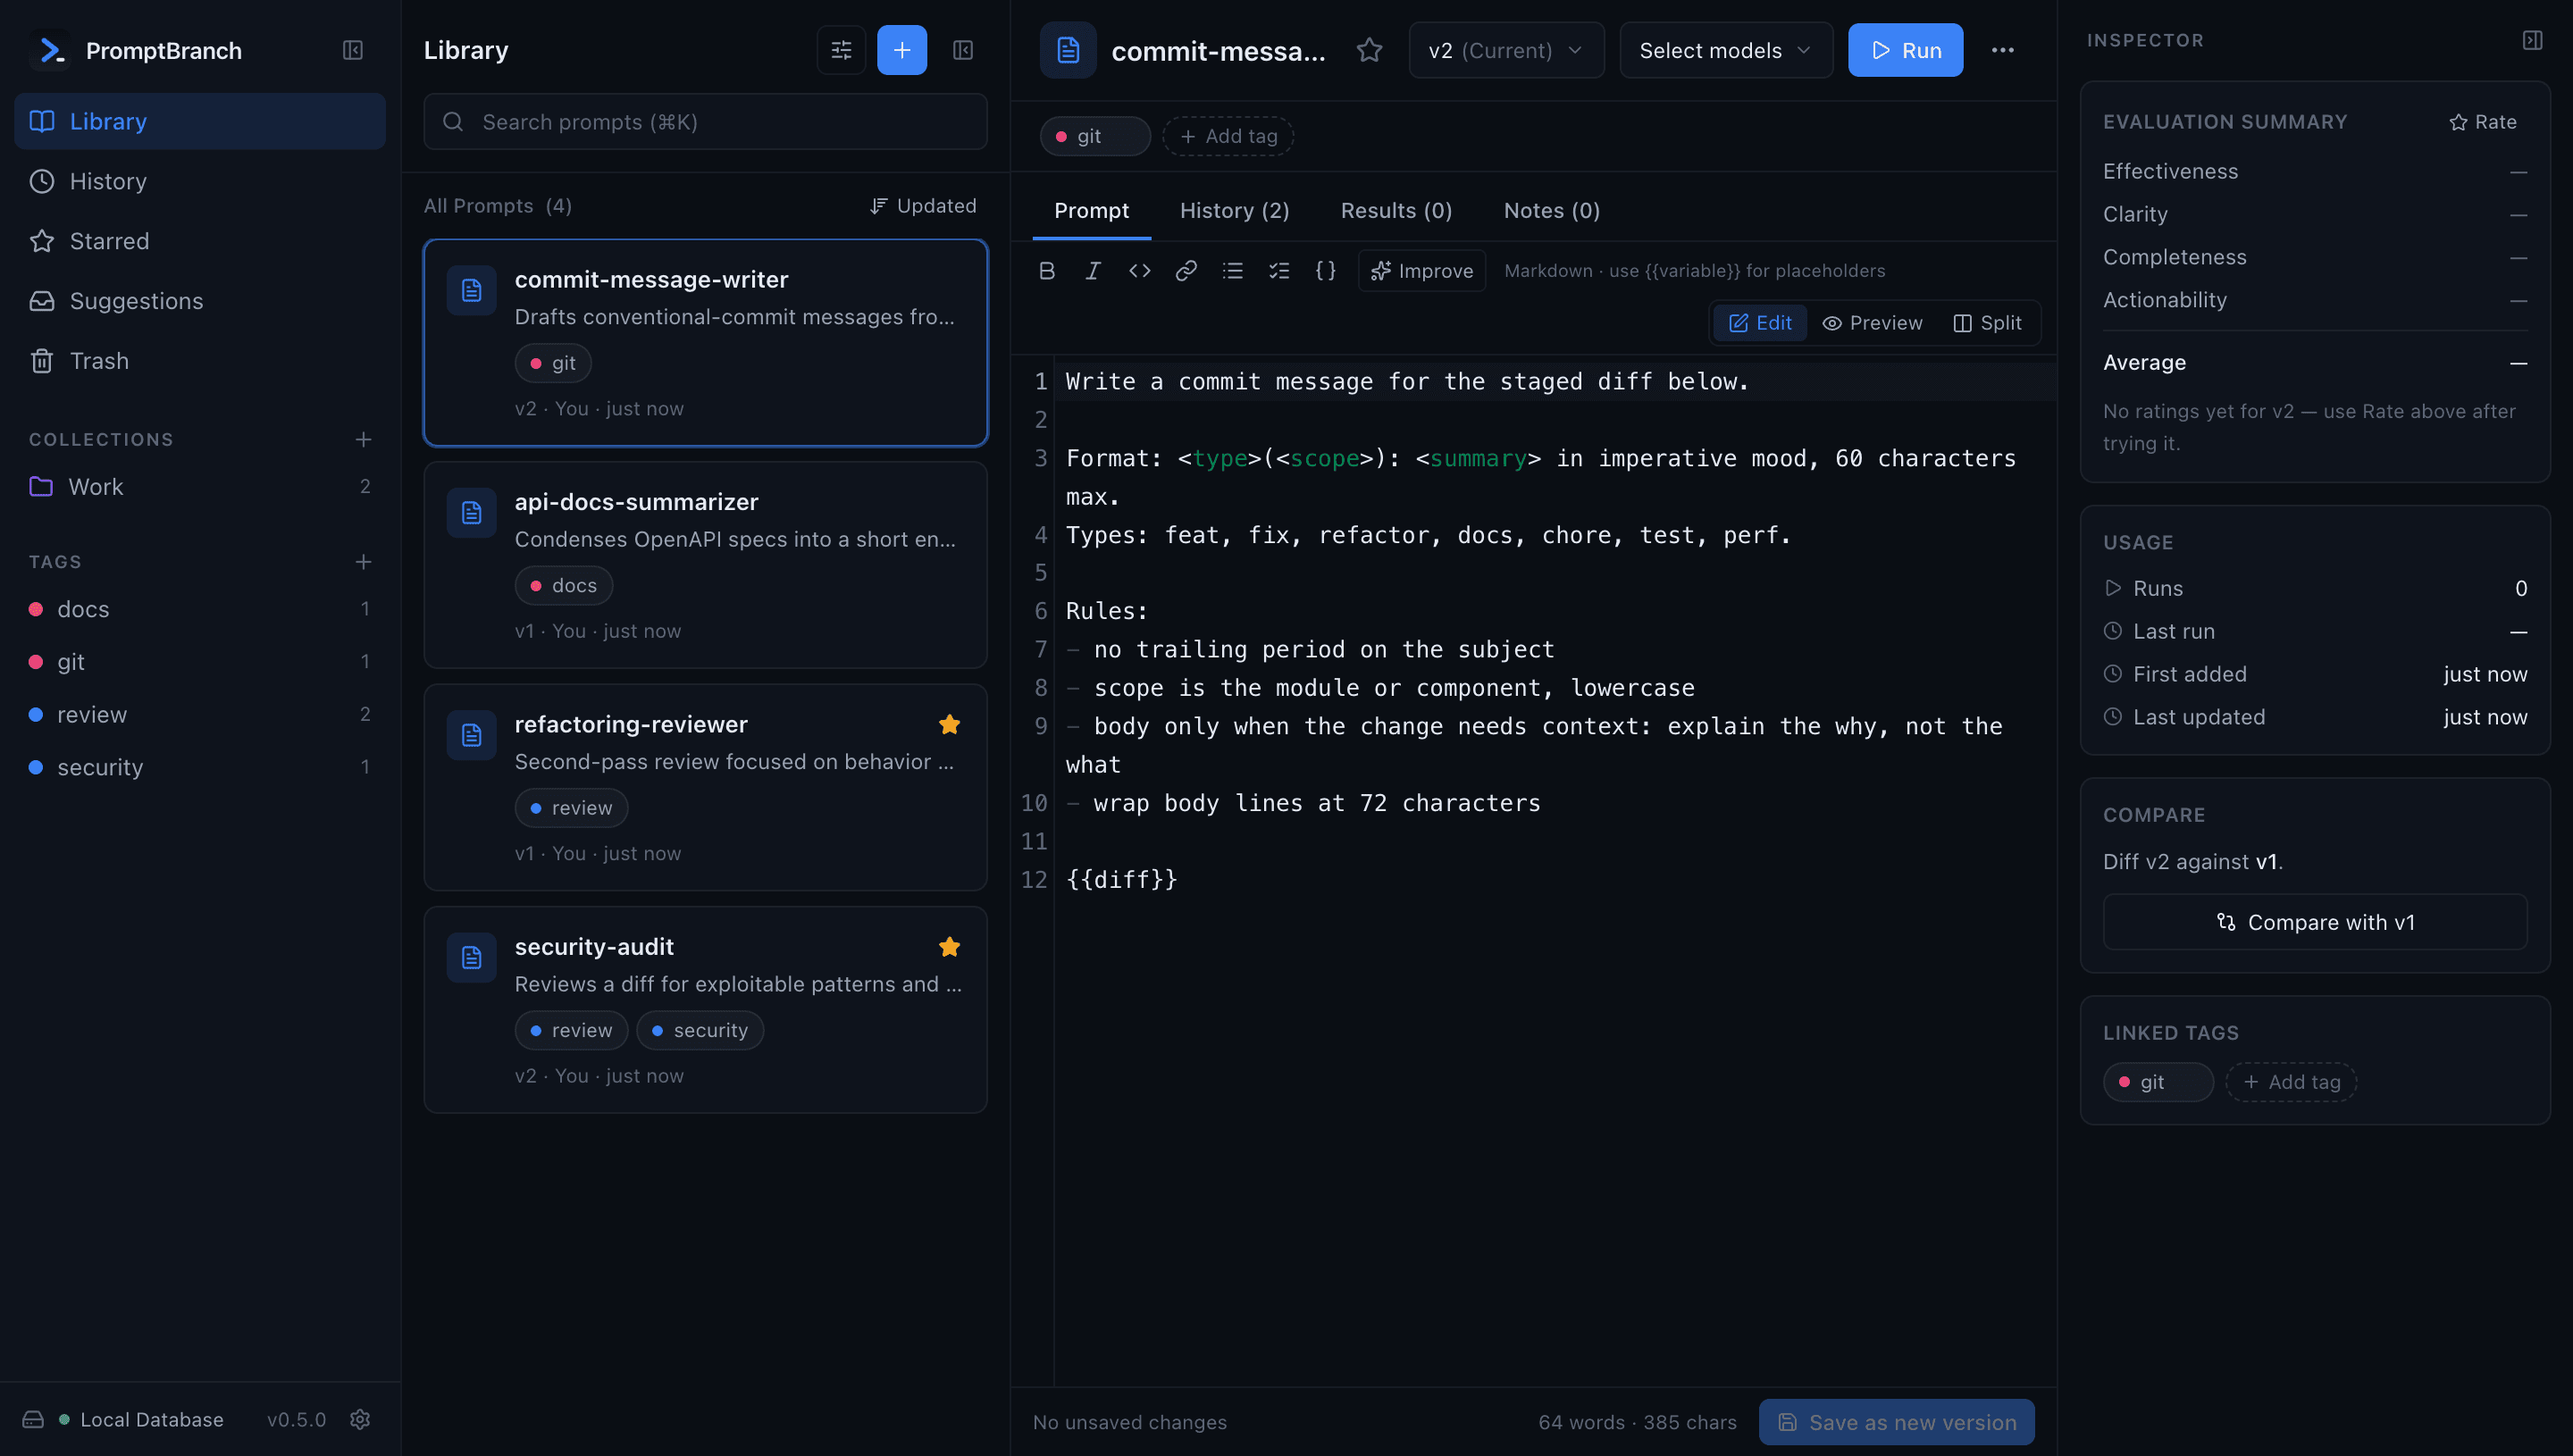This screenshot has width=2573, height=1456.
Task: Click the docs tag on api-docs-summarizer card
Action: pyautogui.click(x=563, y=585)
